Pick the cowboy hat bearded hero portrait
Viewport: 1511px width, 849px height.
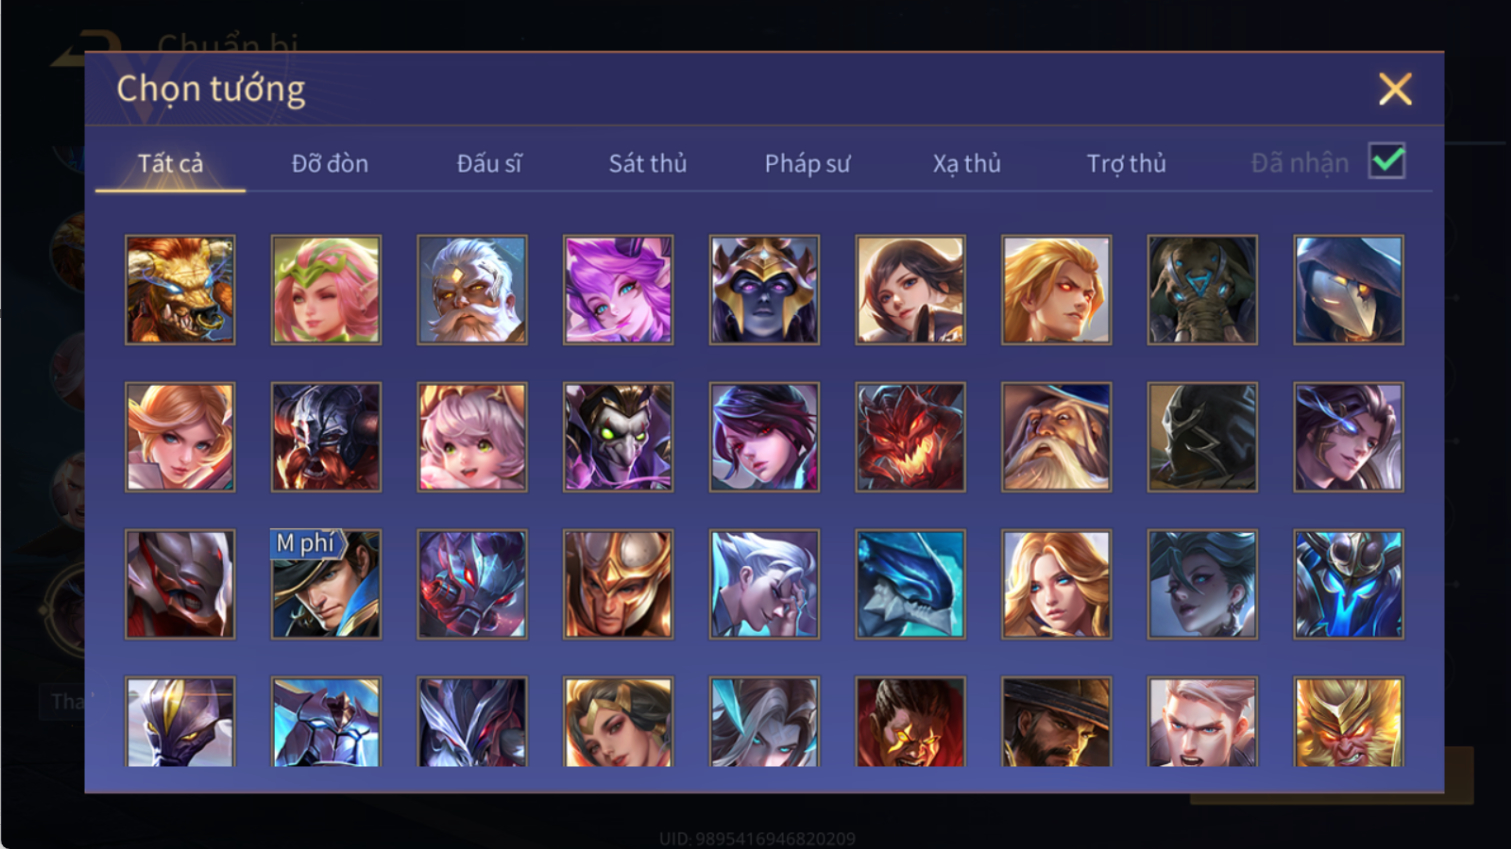[1056, 722]
